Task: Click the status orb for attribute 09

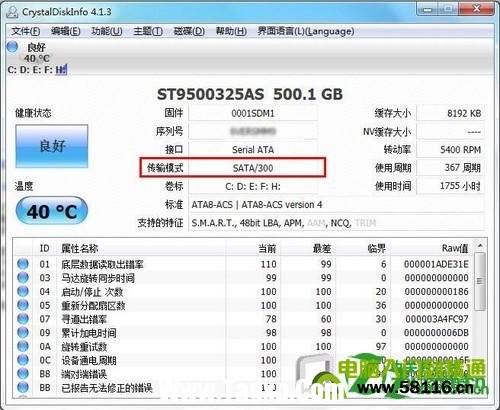Action: tap(23, 332)
